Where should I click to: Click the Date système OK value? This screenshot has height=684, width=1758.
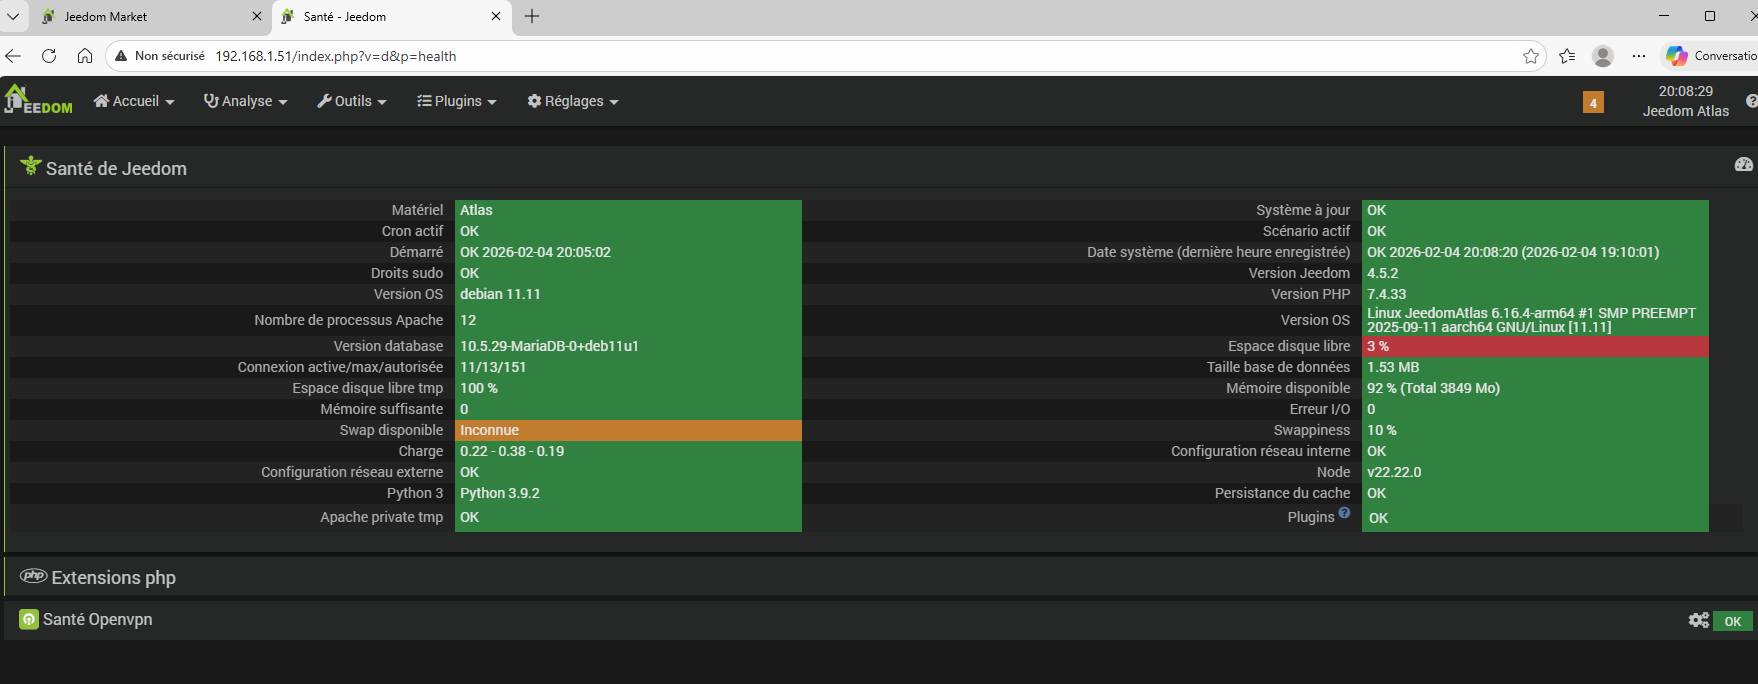1535,252
